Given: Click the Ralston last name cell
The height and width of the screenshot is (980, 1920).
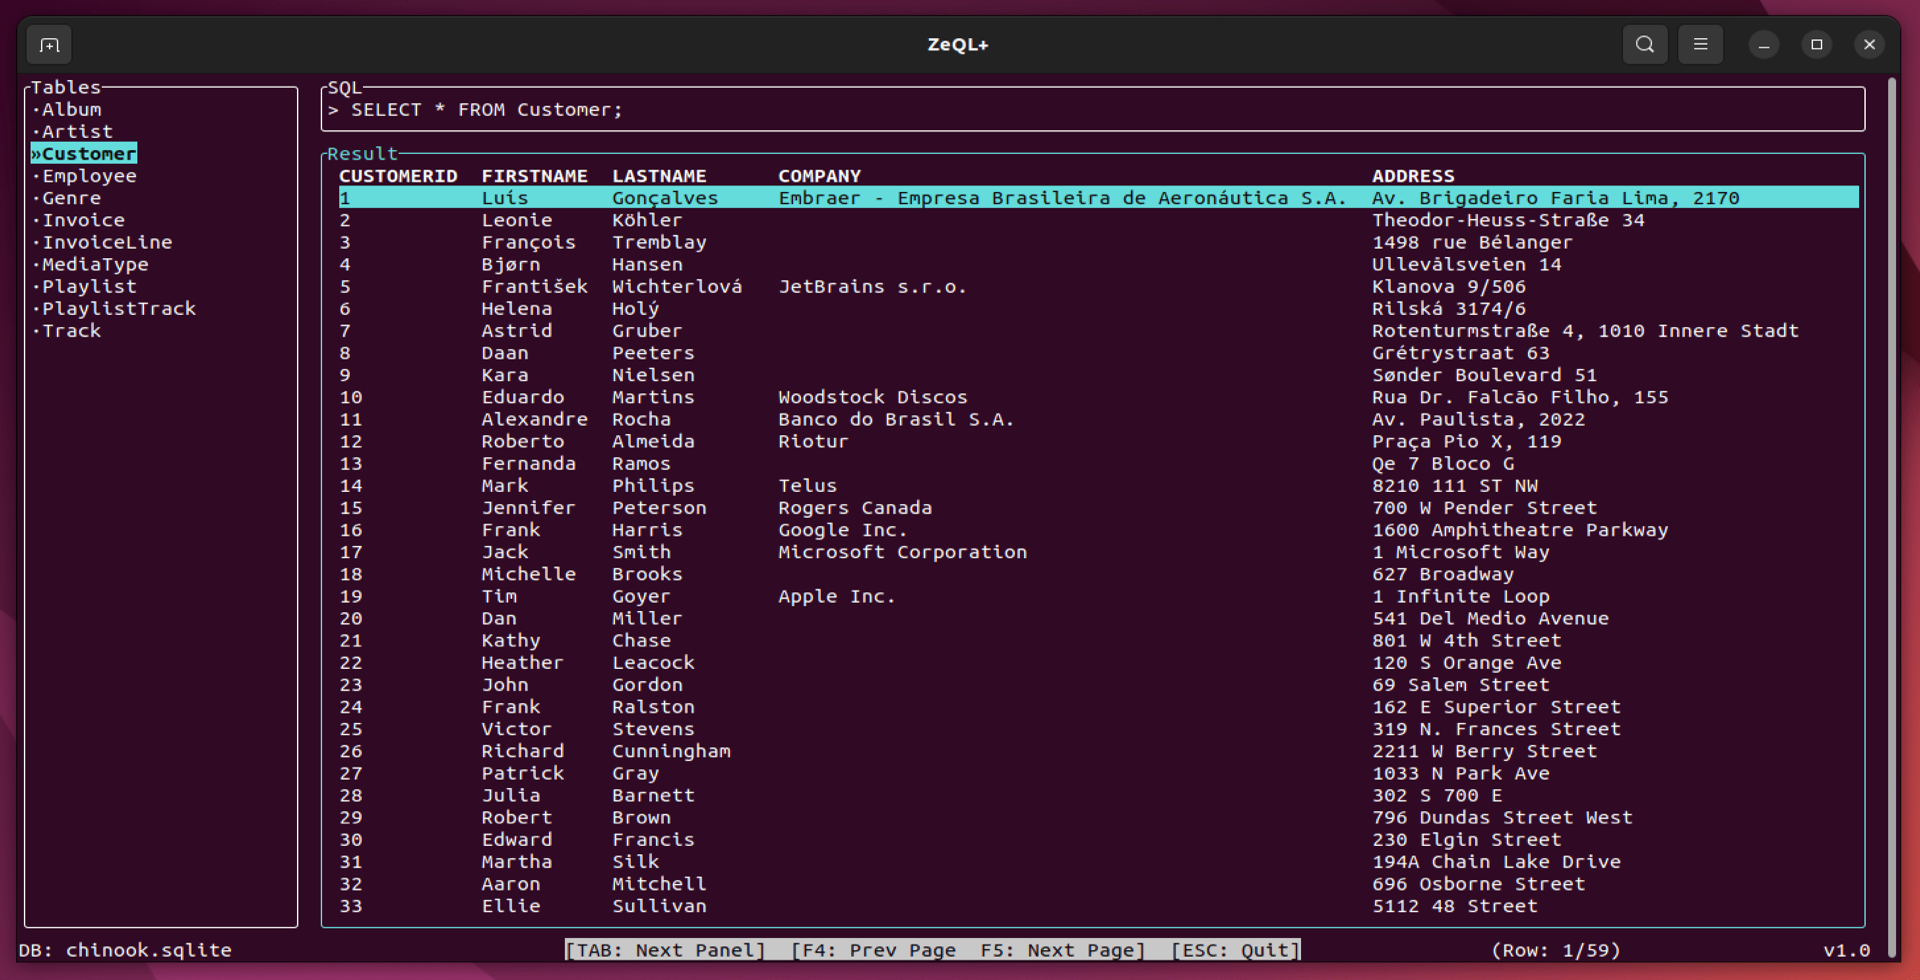Looking at the screenshot, I should point(653,707).
